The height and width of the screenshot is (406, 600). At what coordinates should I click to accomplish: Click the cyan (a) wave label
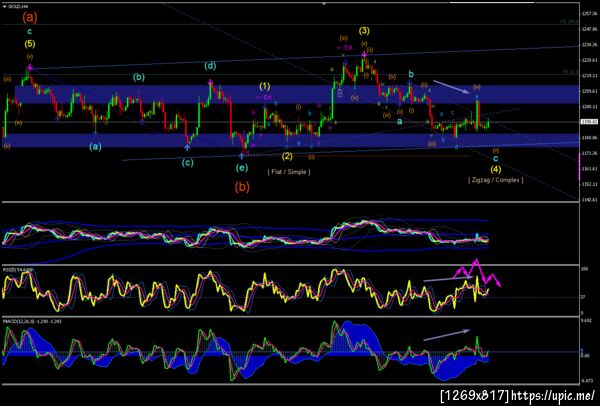point(95,146)
